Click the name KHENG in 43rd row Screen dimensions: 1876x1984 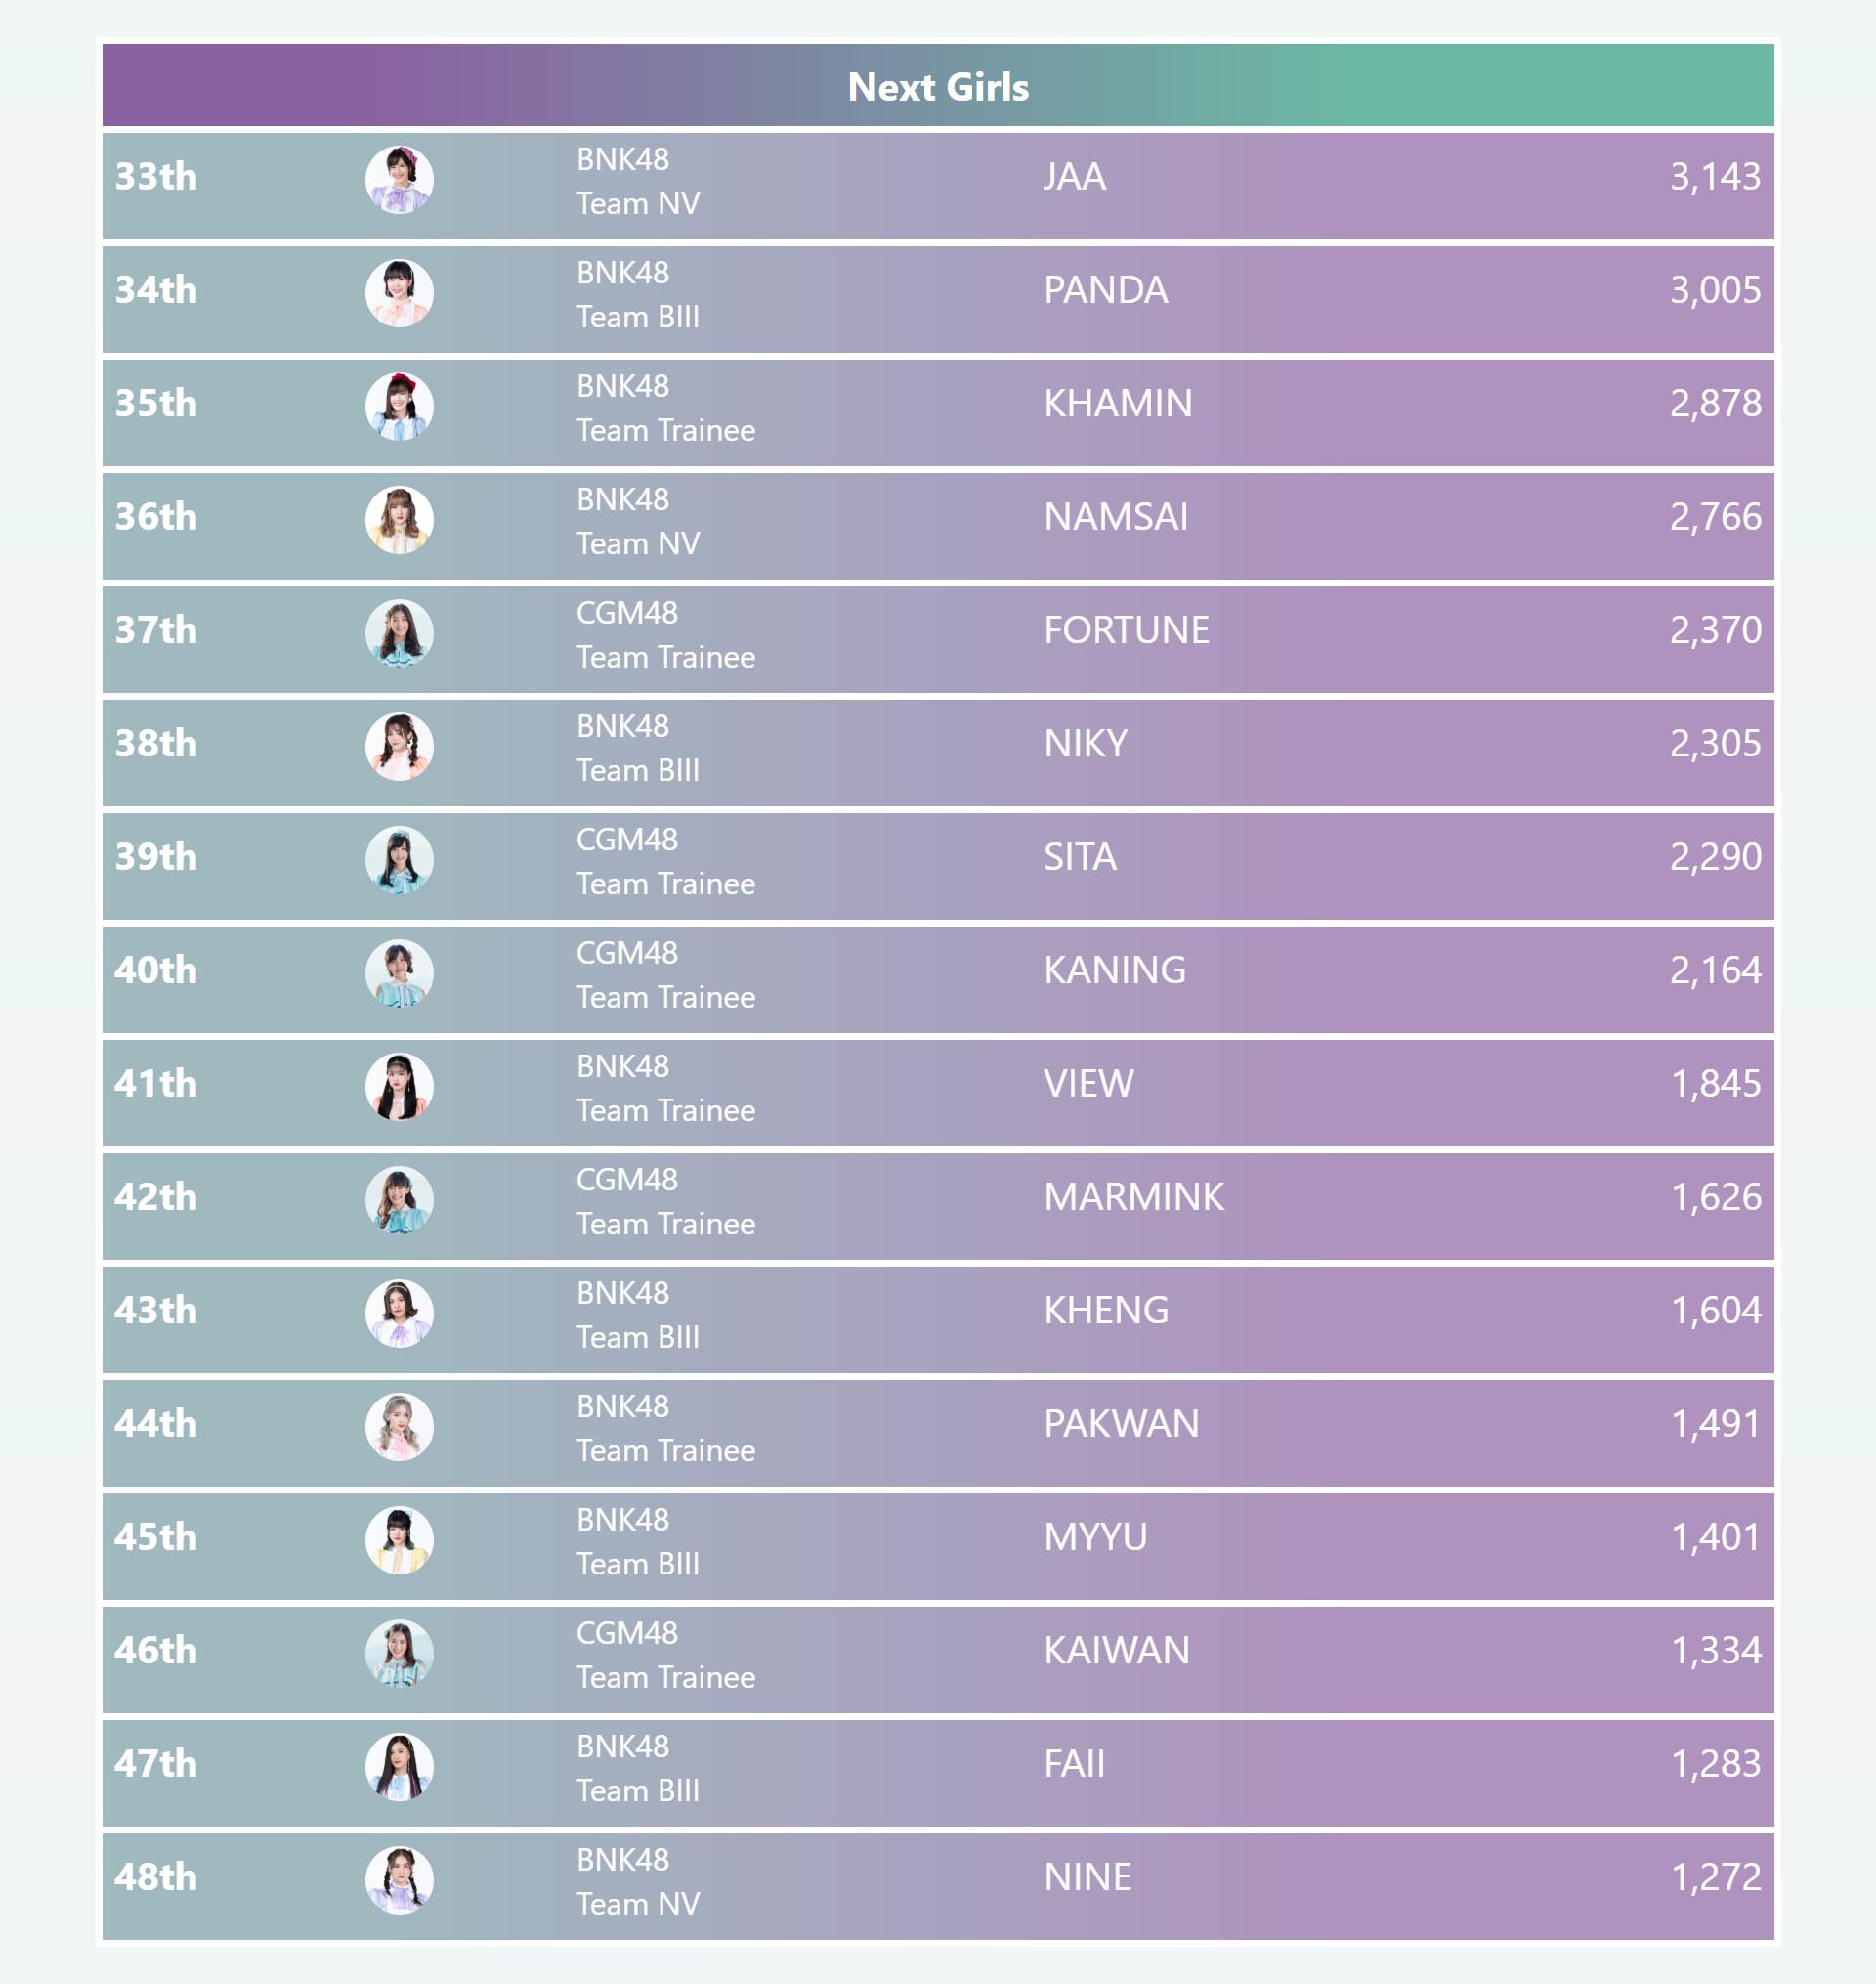click(x=1105, y=1310)
